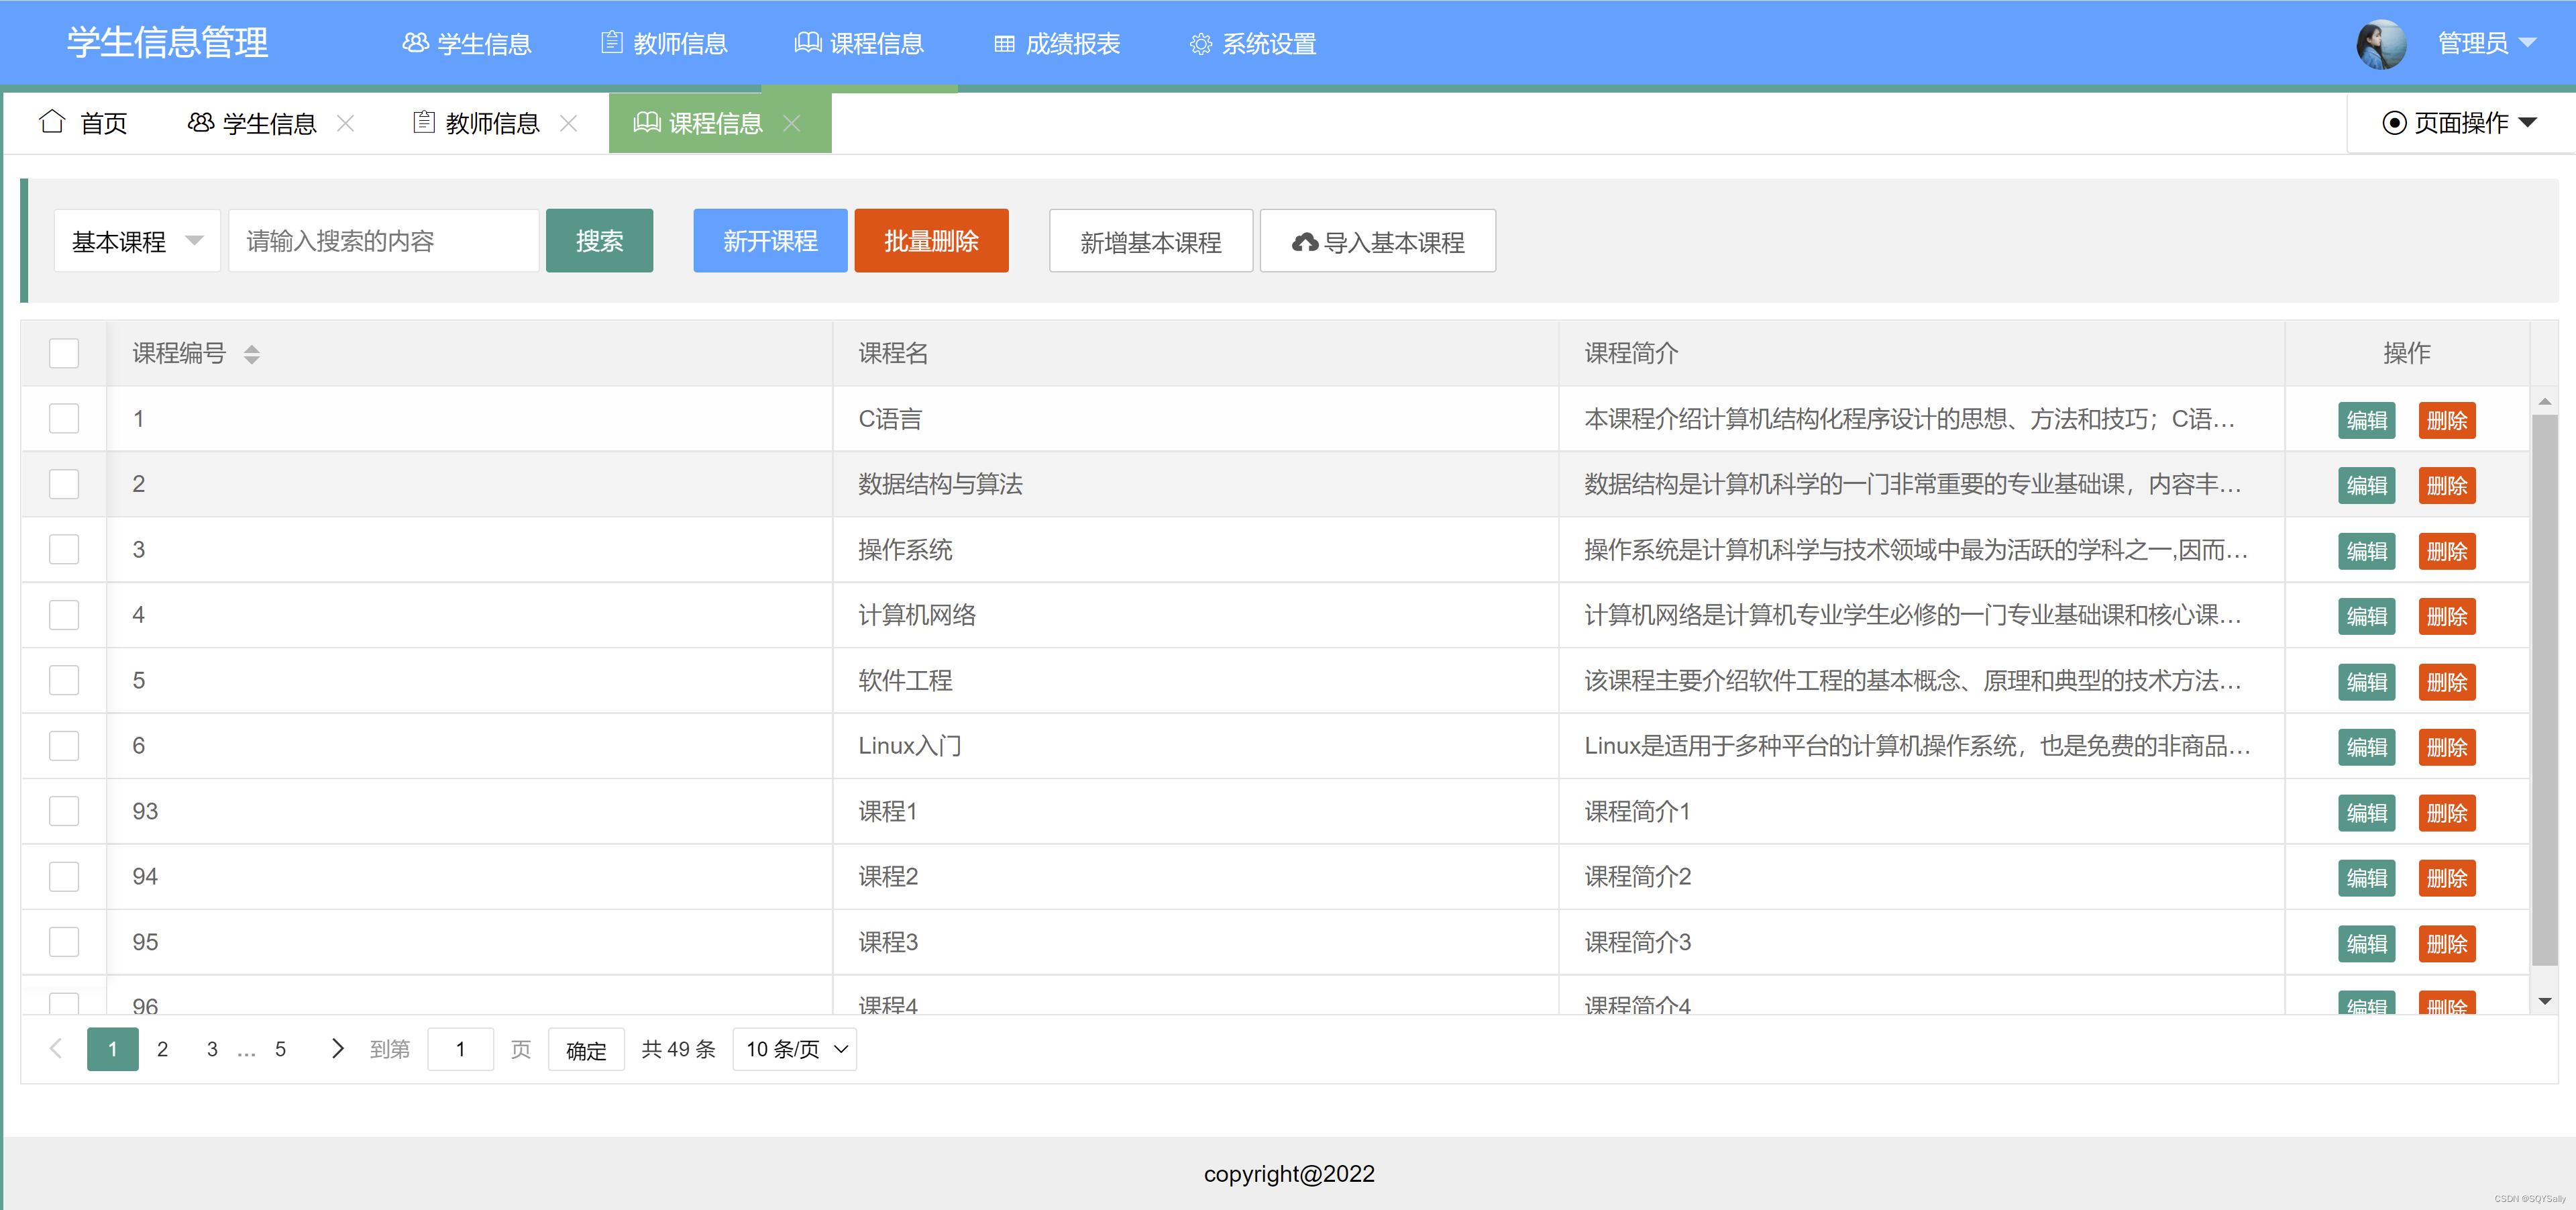Click the orange 批量删除 button
2576x1210 pixels.
click(931, 241)
